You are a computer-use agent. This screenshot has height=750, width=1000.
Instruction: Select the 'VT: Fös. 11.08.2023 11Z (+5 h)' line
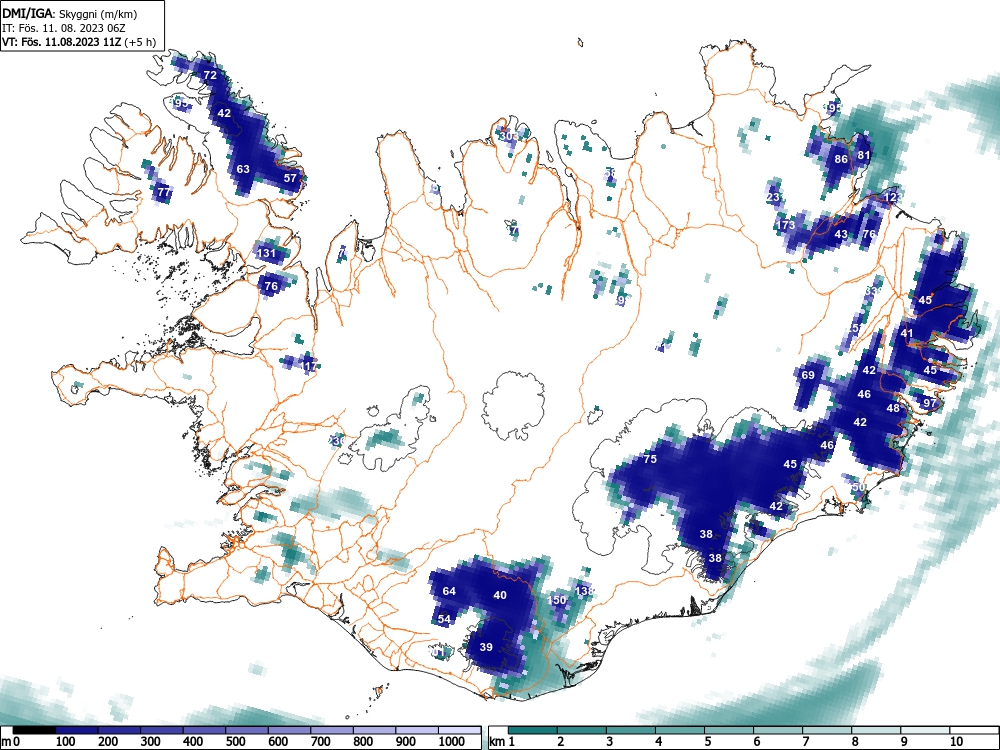pyautogui.click(x=79, y=42)
